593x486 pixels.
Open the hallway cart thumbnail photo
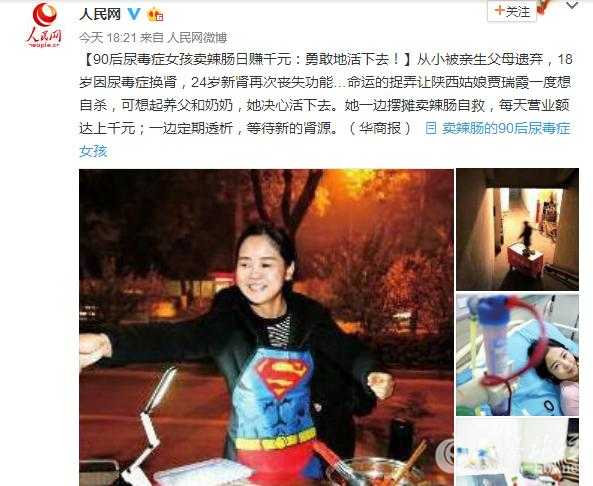tap(517, 230)
